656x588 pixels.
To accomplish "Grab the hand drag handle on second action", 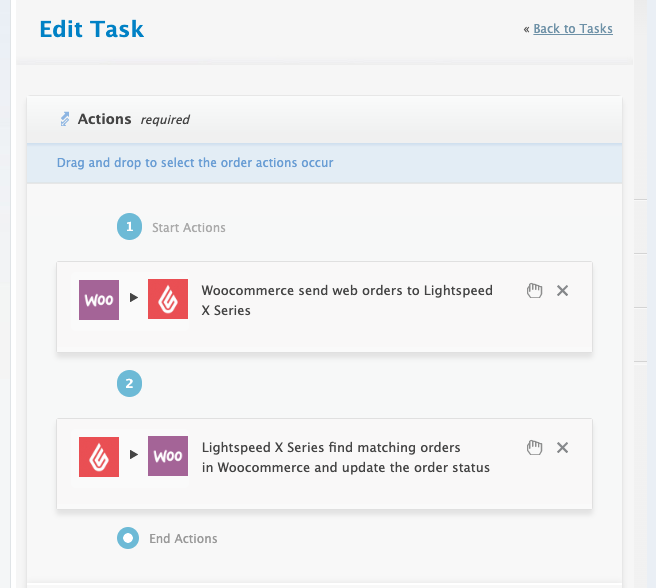I will pos(534,448).
